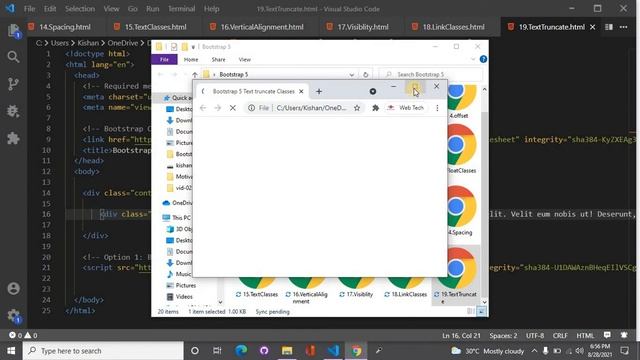The image size is (640, 360).
Task: Open Share tab in File Explorer
Action: [218, 60]
